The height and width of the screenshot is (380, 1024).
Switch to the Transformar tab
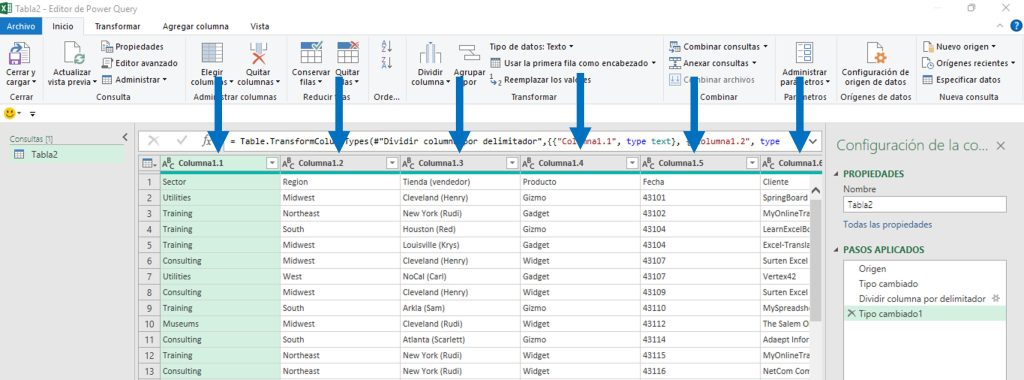coord(118,27)
